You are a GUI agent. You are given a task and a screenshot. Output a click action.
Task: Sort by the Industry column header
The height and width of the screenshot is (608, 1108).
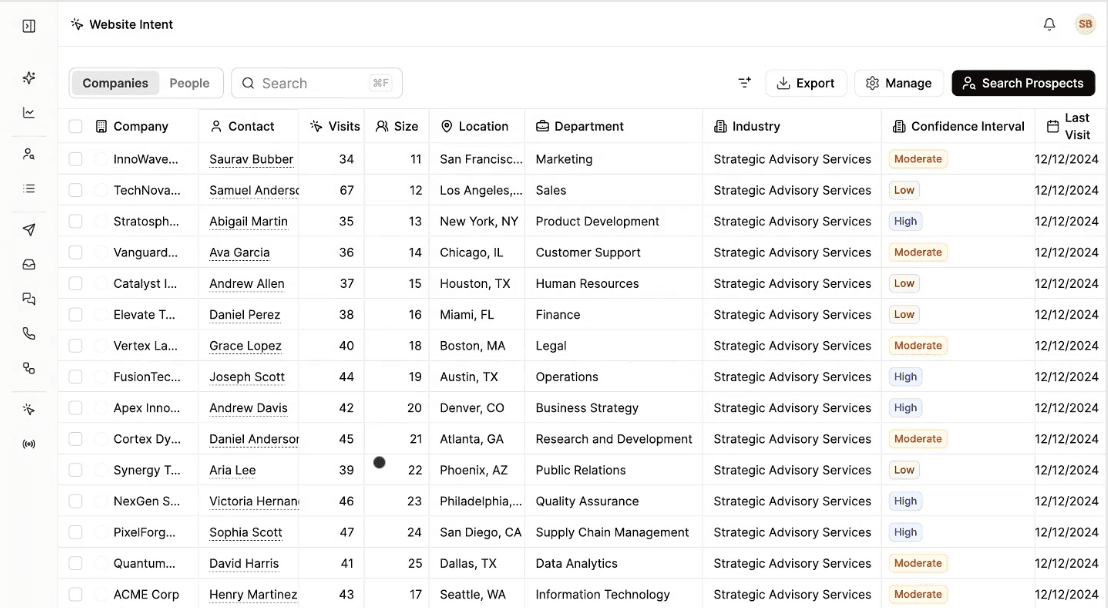(x=756, y=127)
